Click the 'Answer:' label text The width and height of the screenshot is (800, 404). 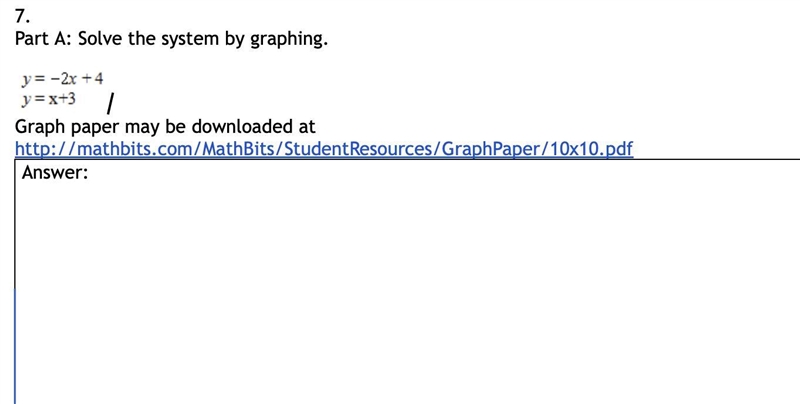tap(55, 172)
